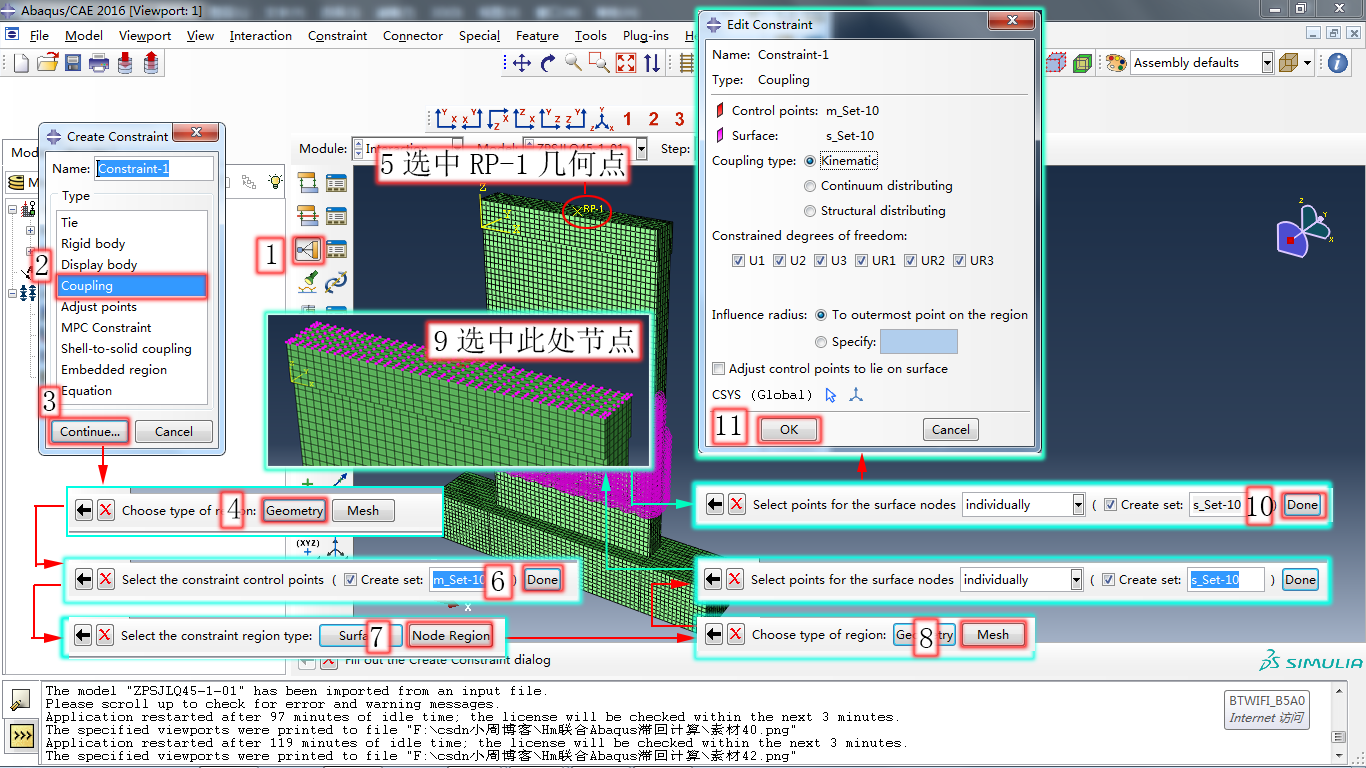The height and width of the screenshot is (768, 1366).
Task: Select MPC Constraint in type list
Action: coord(106,328)
